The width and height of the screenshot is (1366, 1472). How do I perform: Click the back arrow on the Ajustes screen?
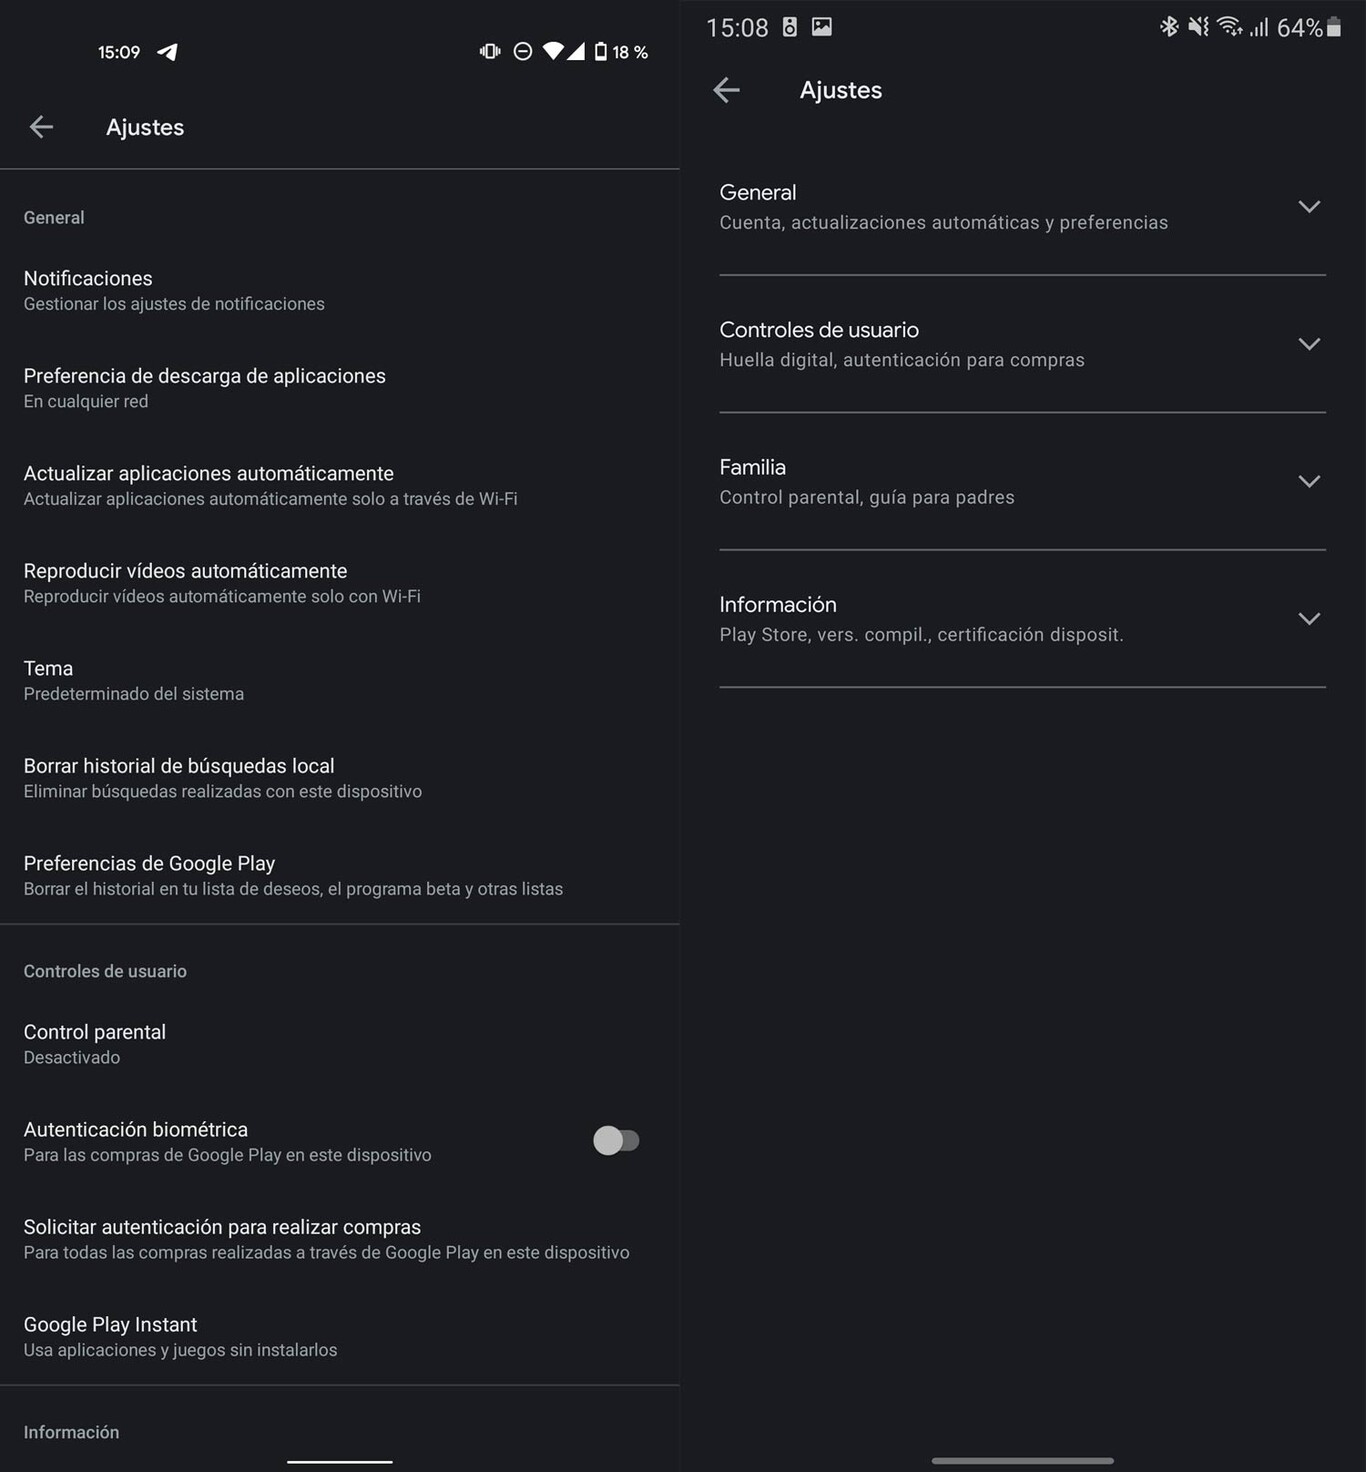click(40, 127)
